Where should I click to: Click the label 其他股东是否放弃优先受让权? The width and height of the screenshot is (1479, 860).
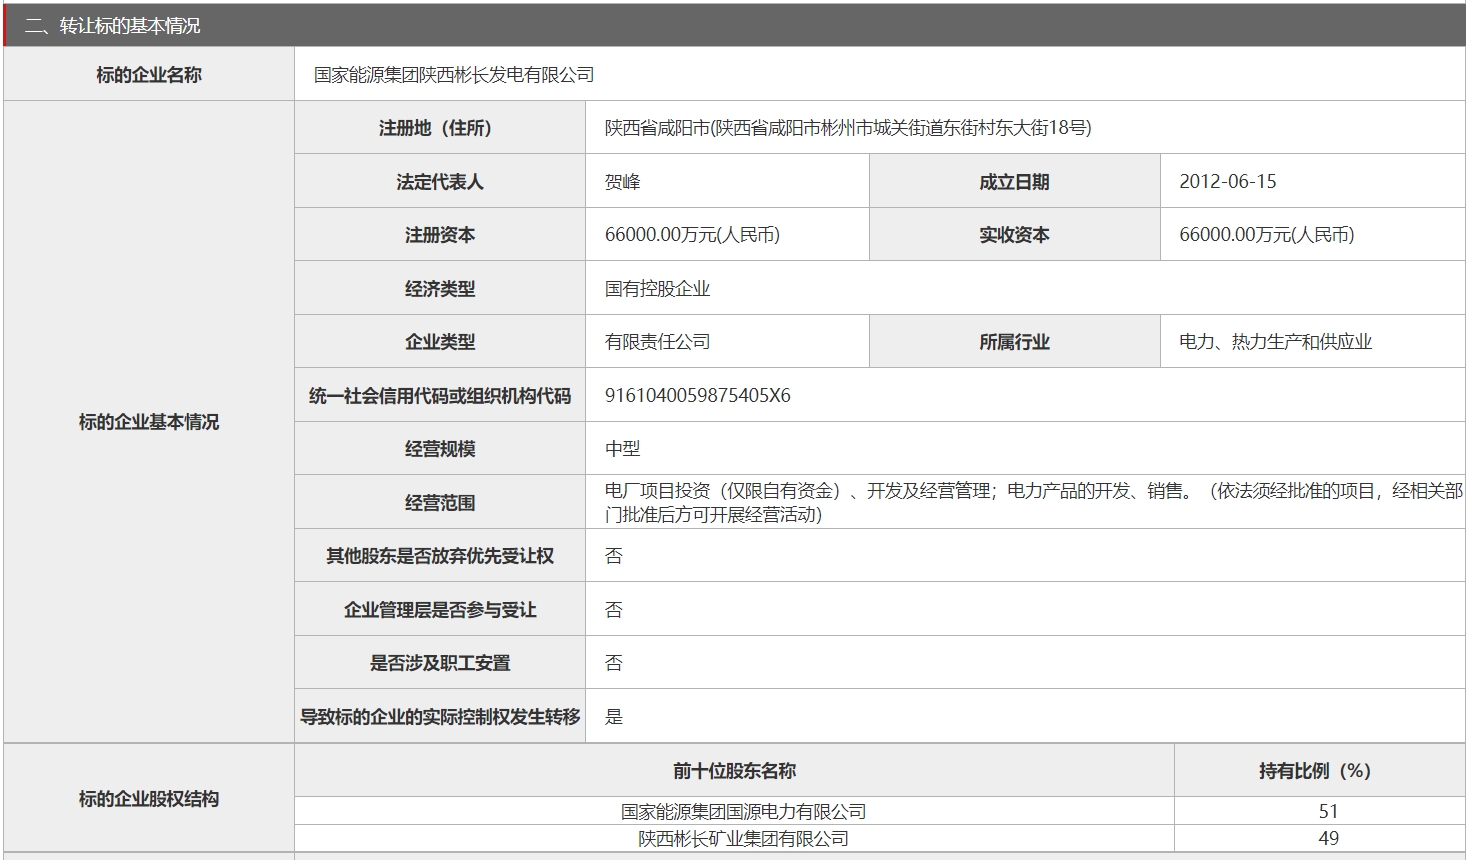(440, 556)
